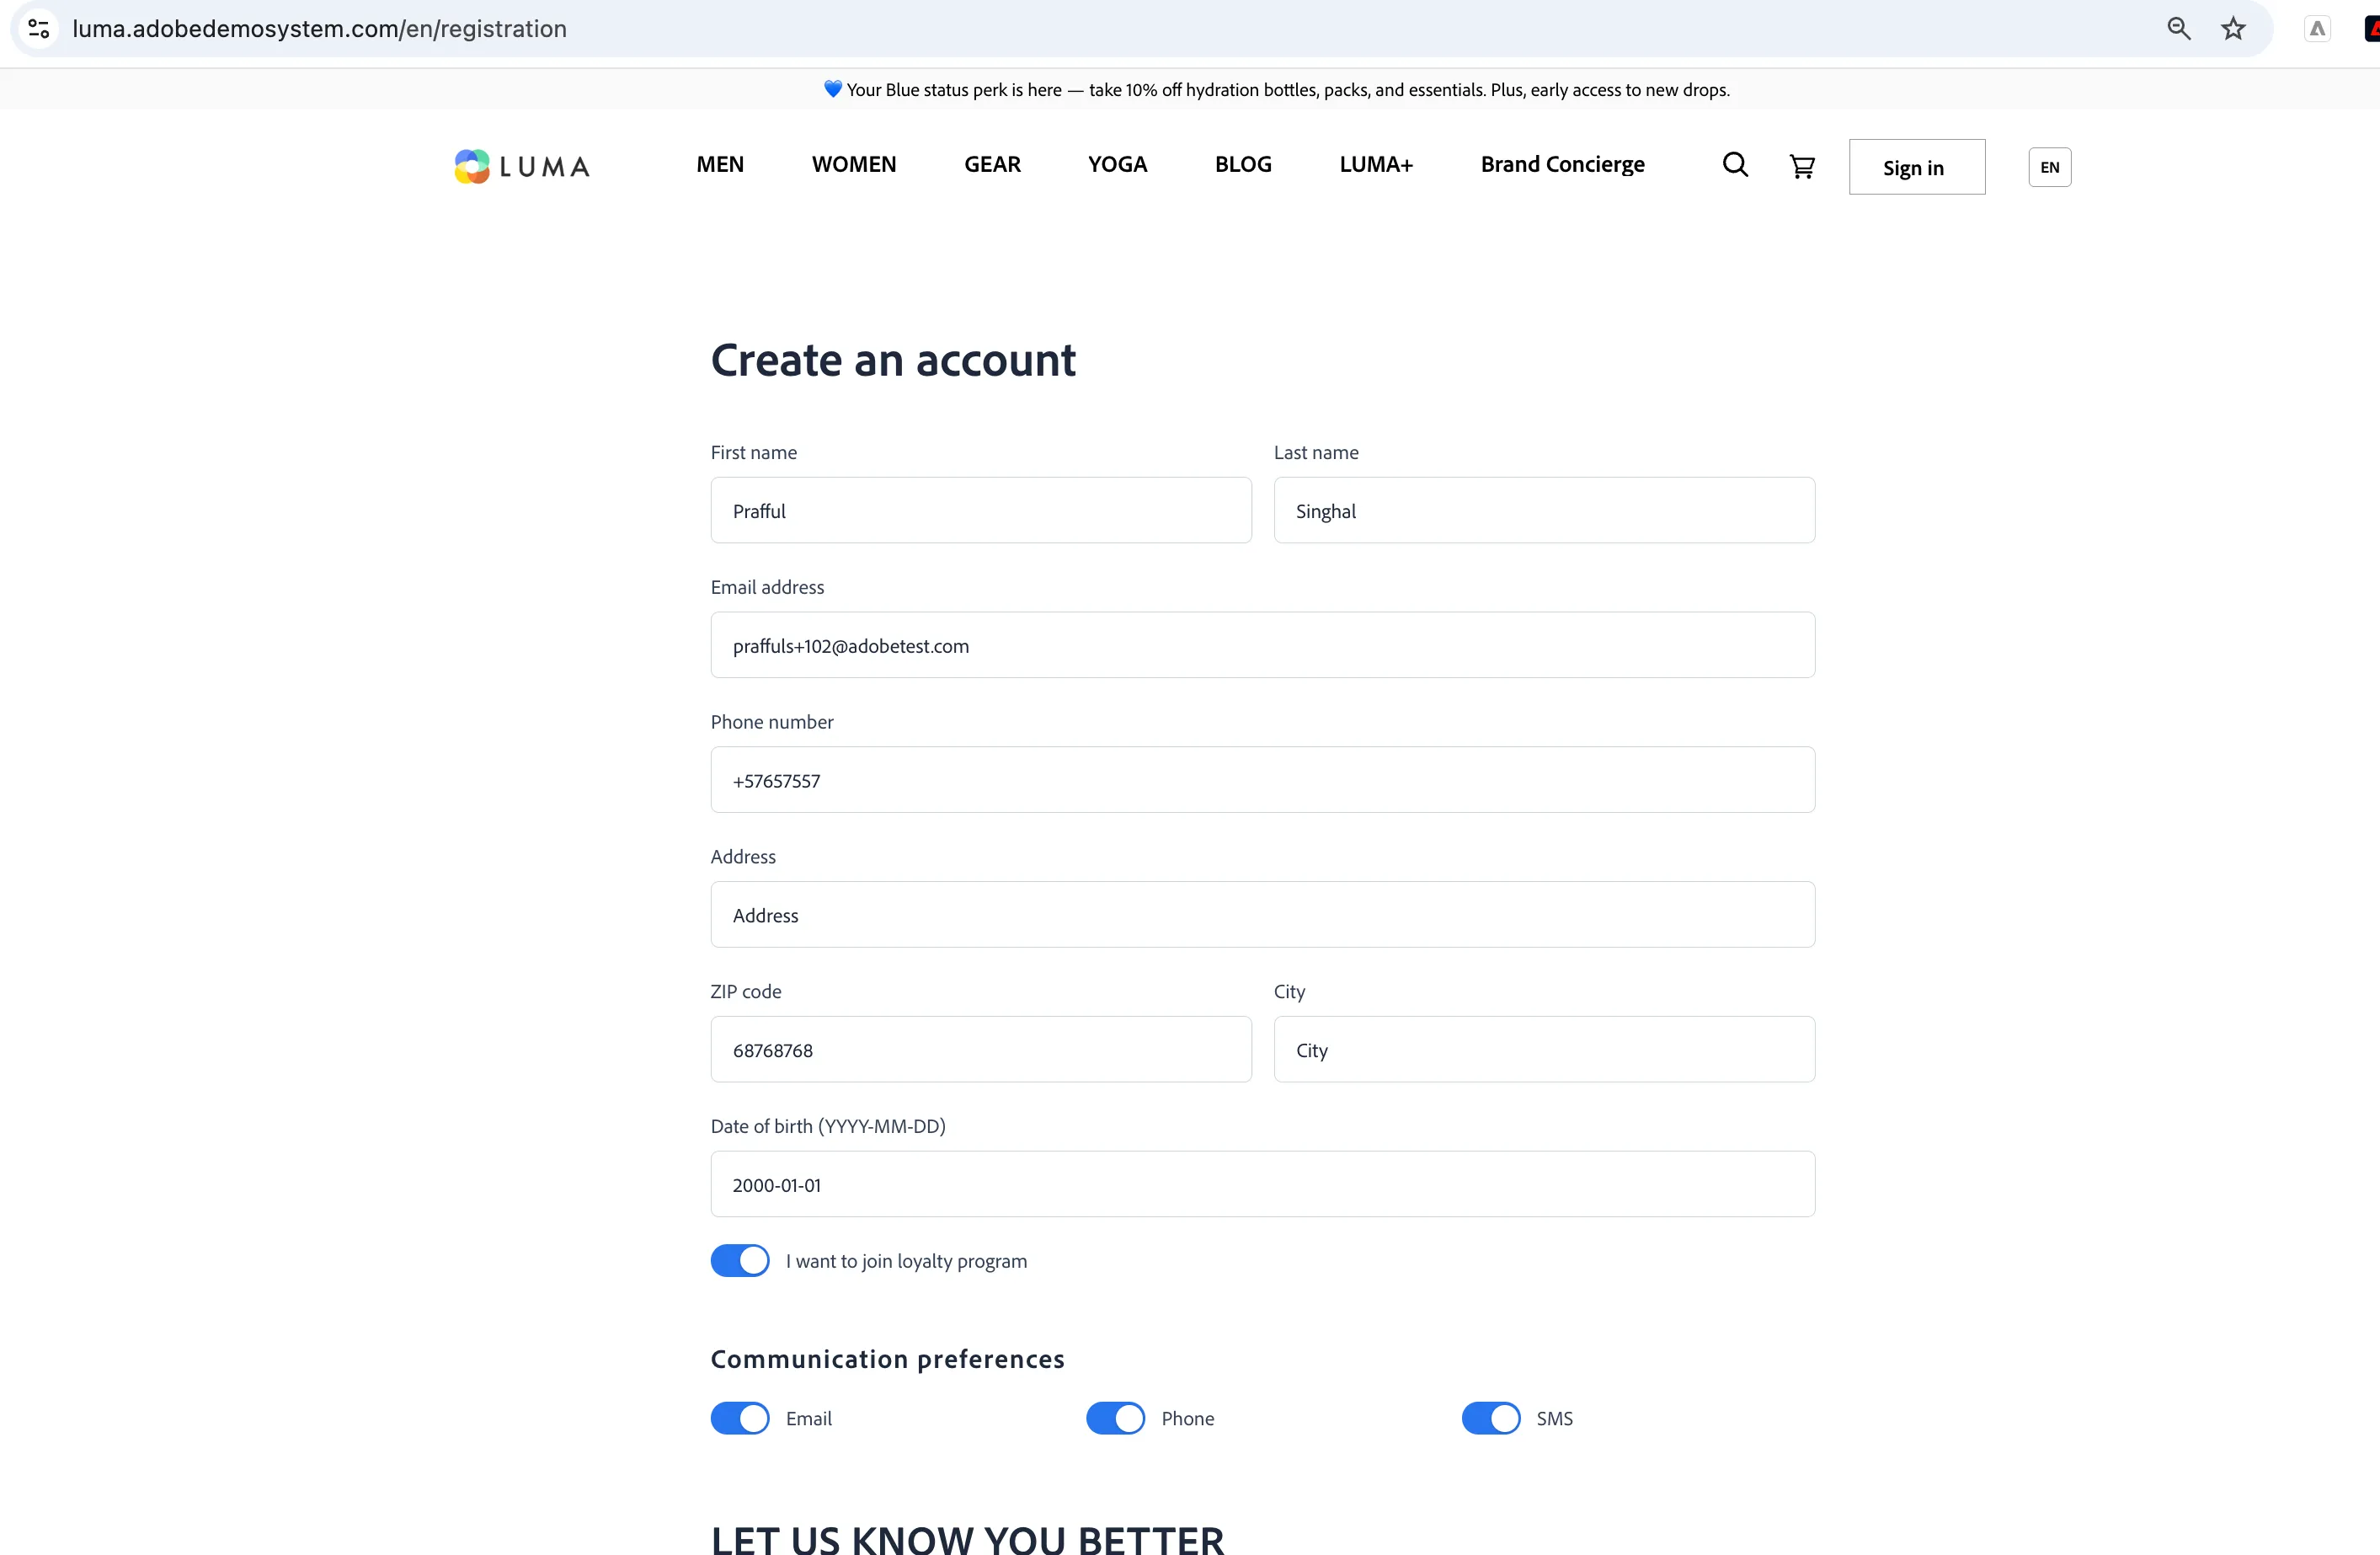This screenshot has width=2380, height=1555.
Task: Open the MEN menu
Action: tap(720, 164)
